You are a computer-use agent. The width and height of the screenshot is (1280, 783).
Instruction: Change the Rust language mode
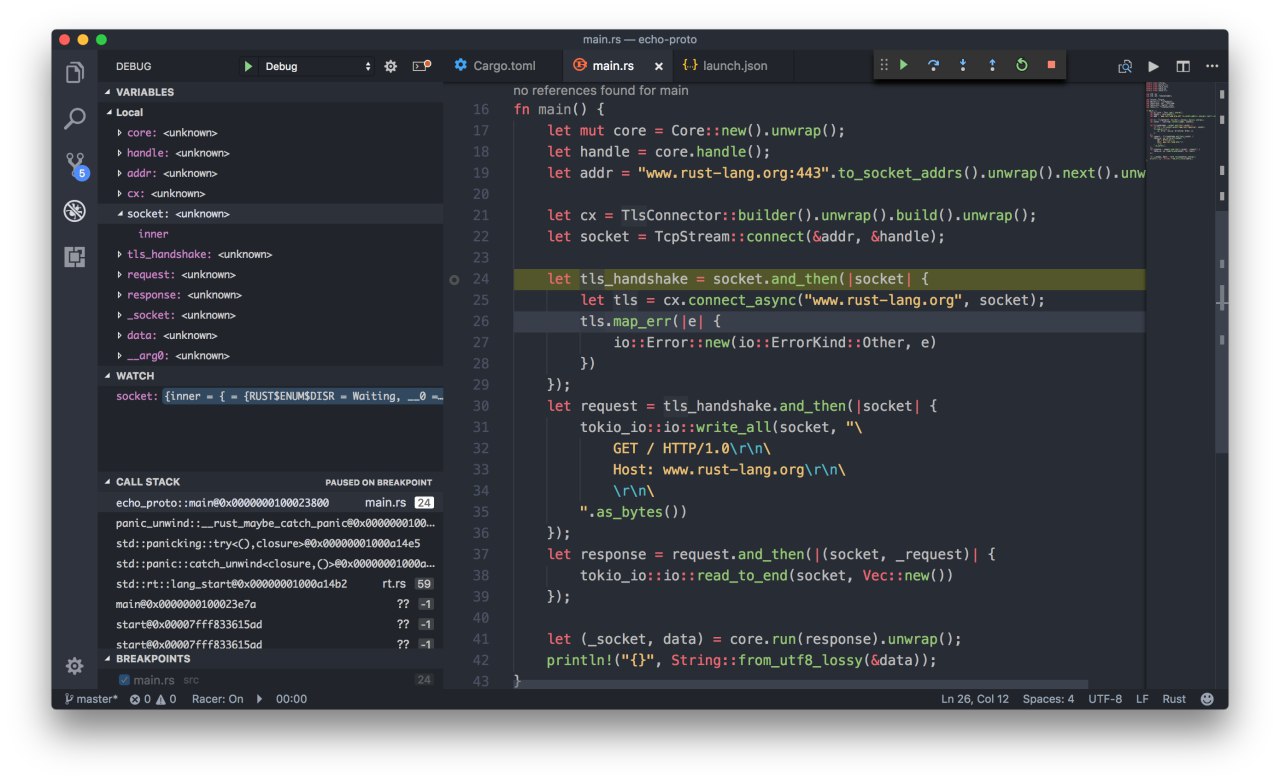(1174, 699)
